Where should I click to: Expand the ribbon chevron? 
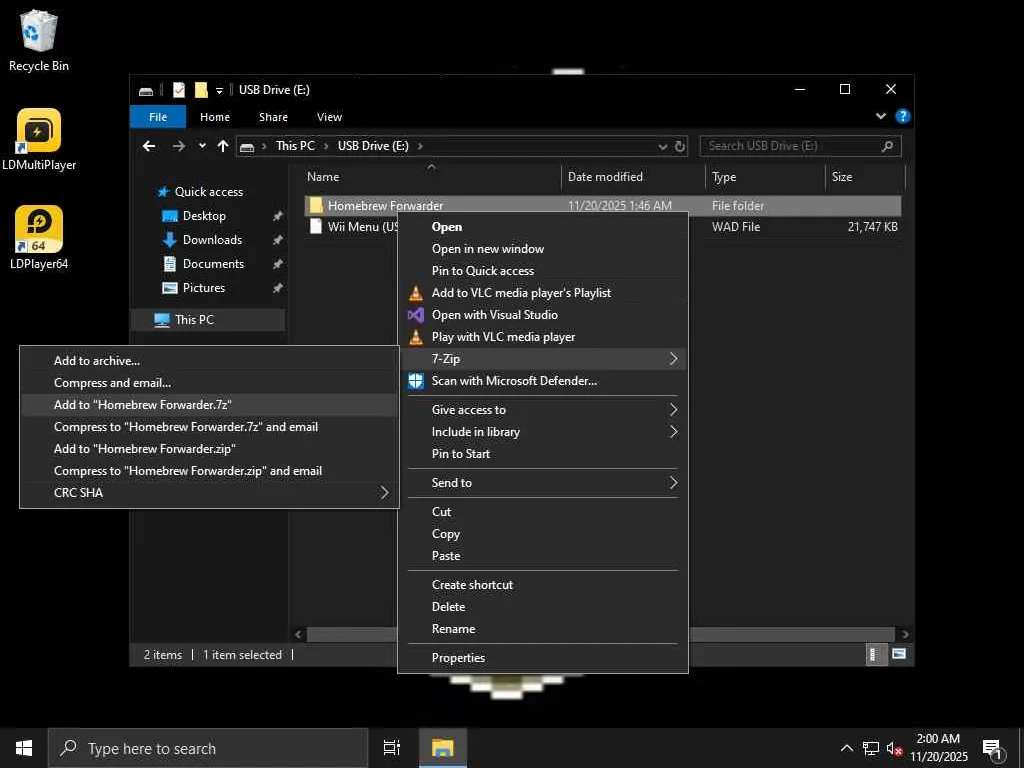coord(881,116)
